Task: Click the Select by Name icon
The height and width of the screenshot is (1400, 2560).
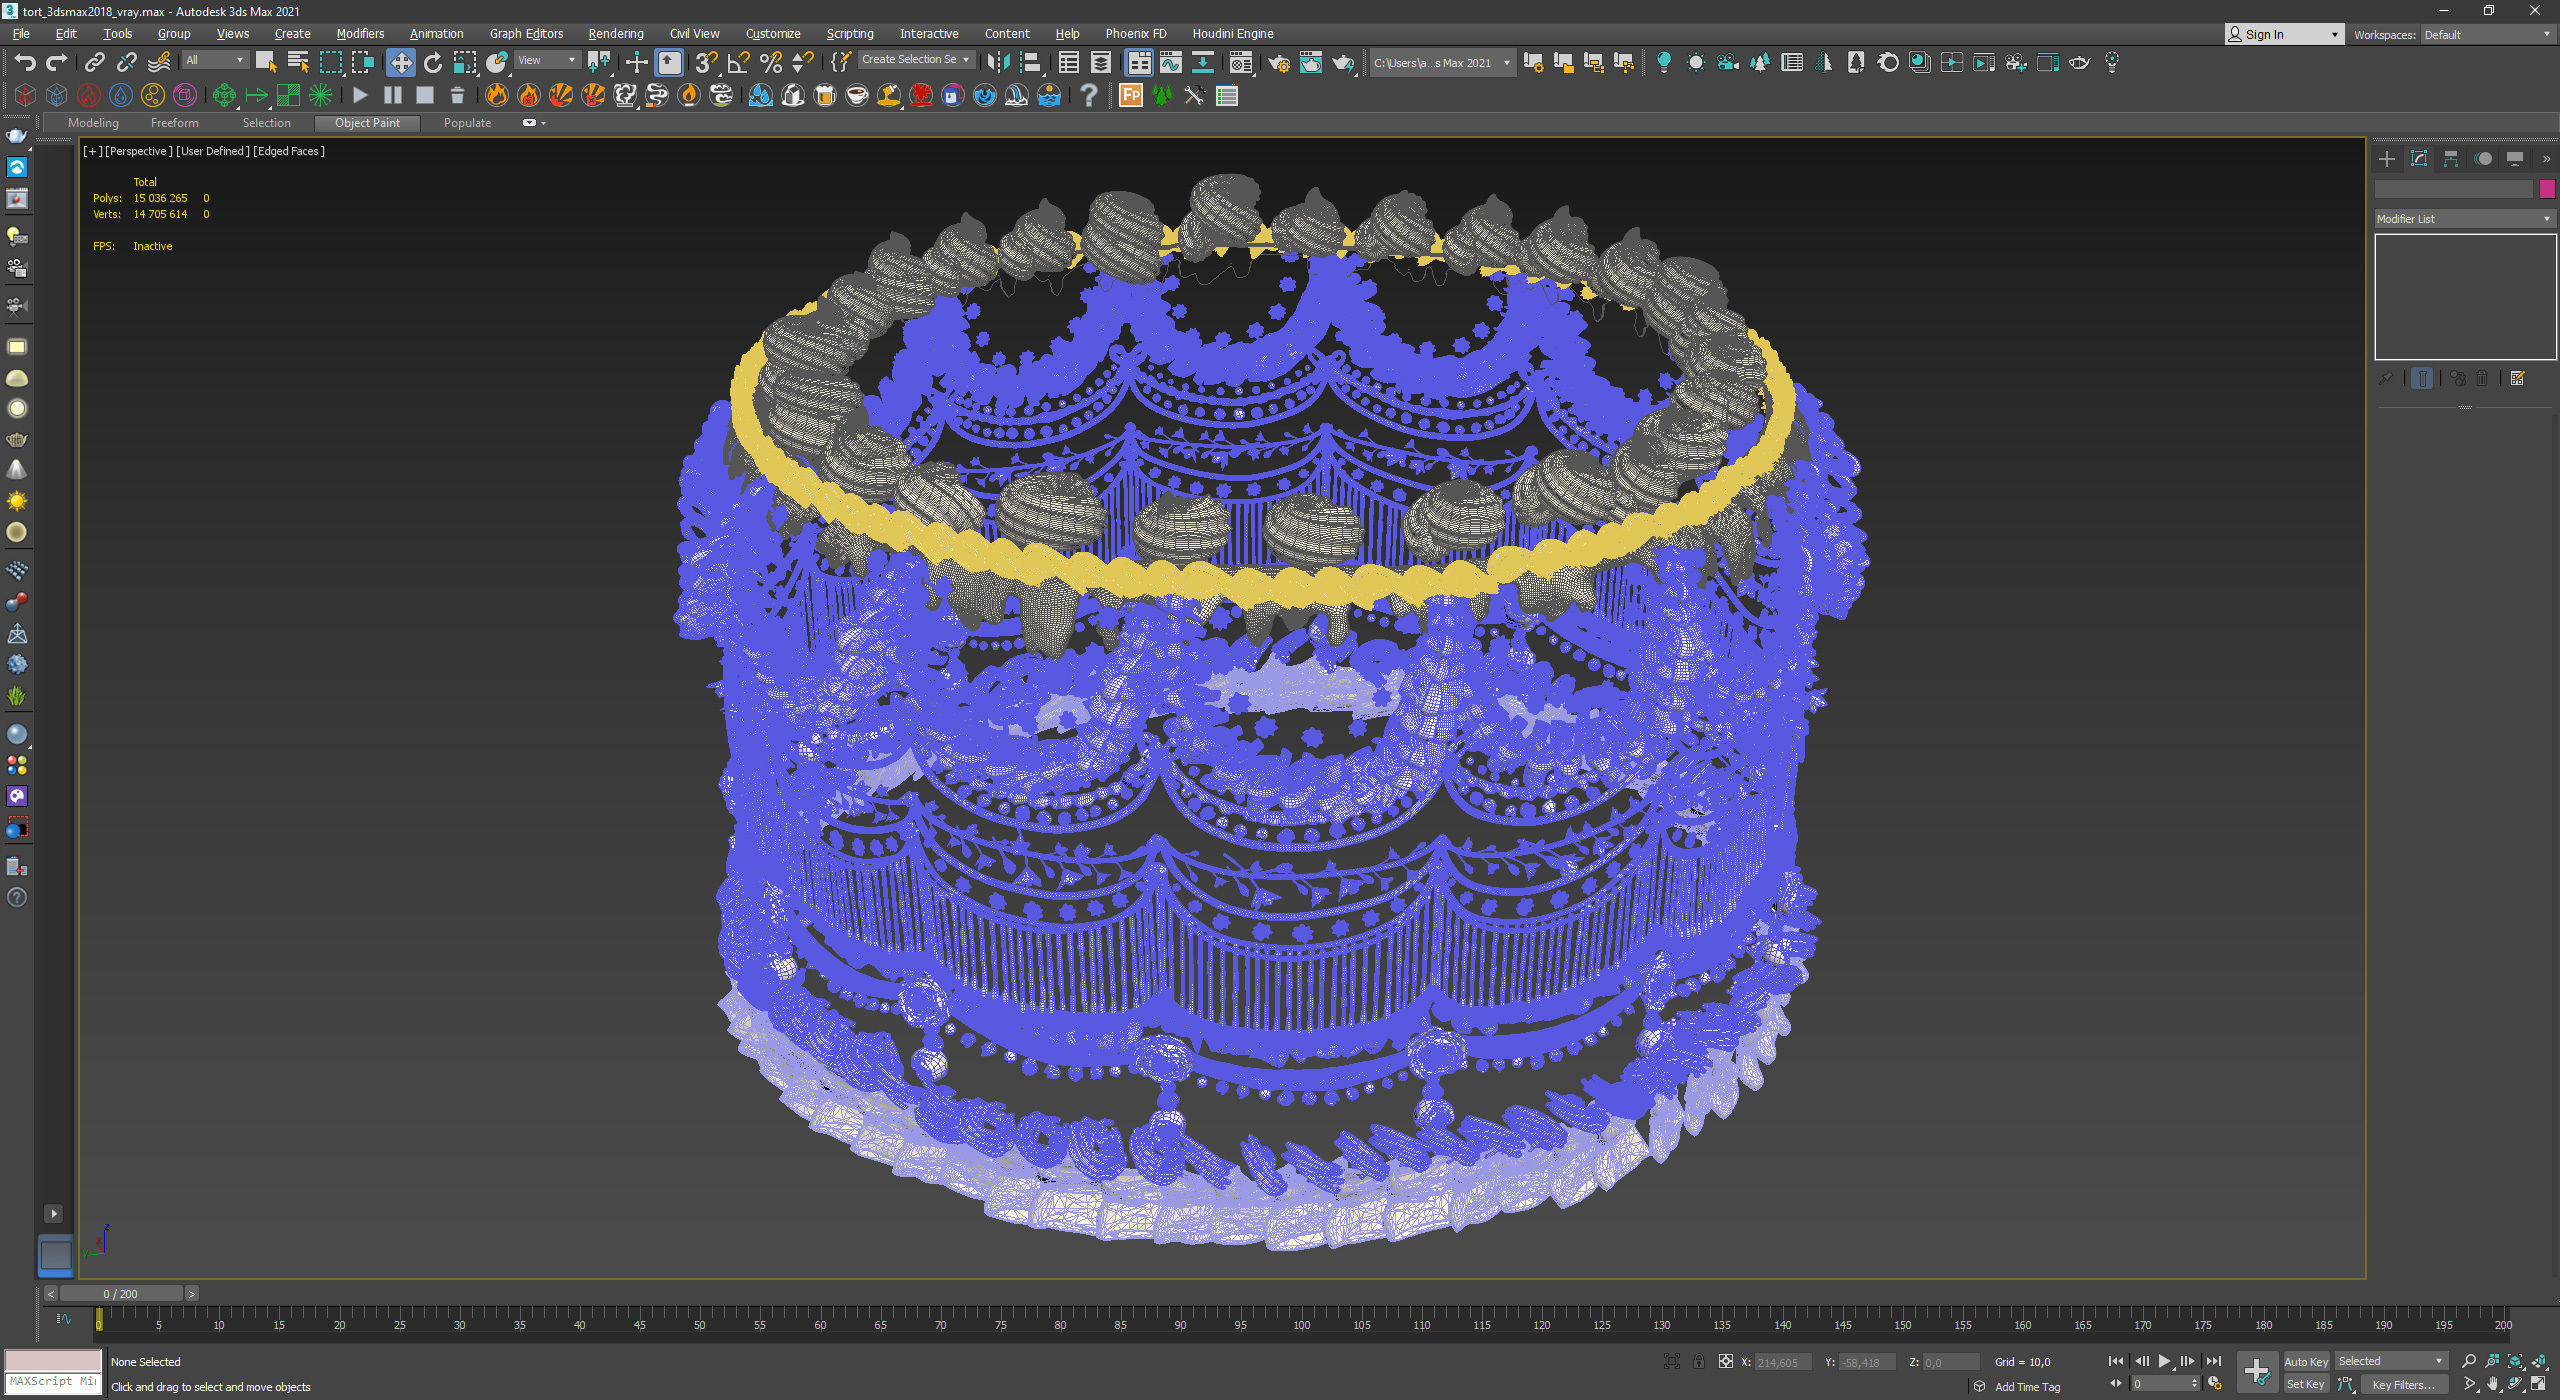Action: coord(298,63)
